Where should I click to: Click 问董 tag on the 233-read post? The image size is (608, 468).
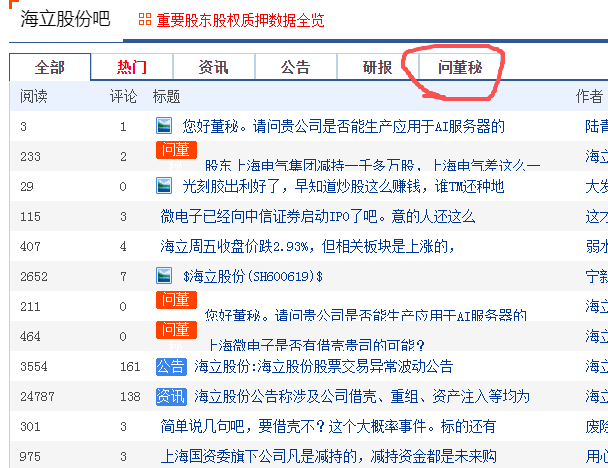(x=176, y=150)
